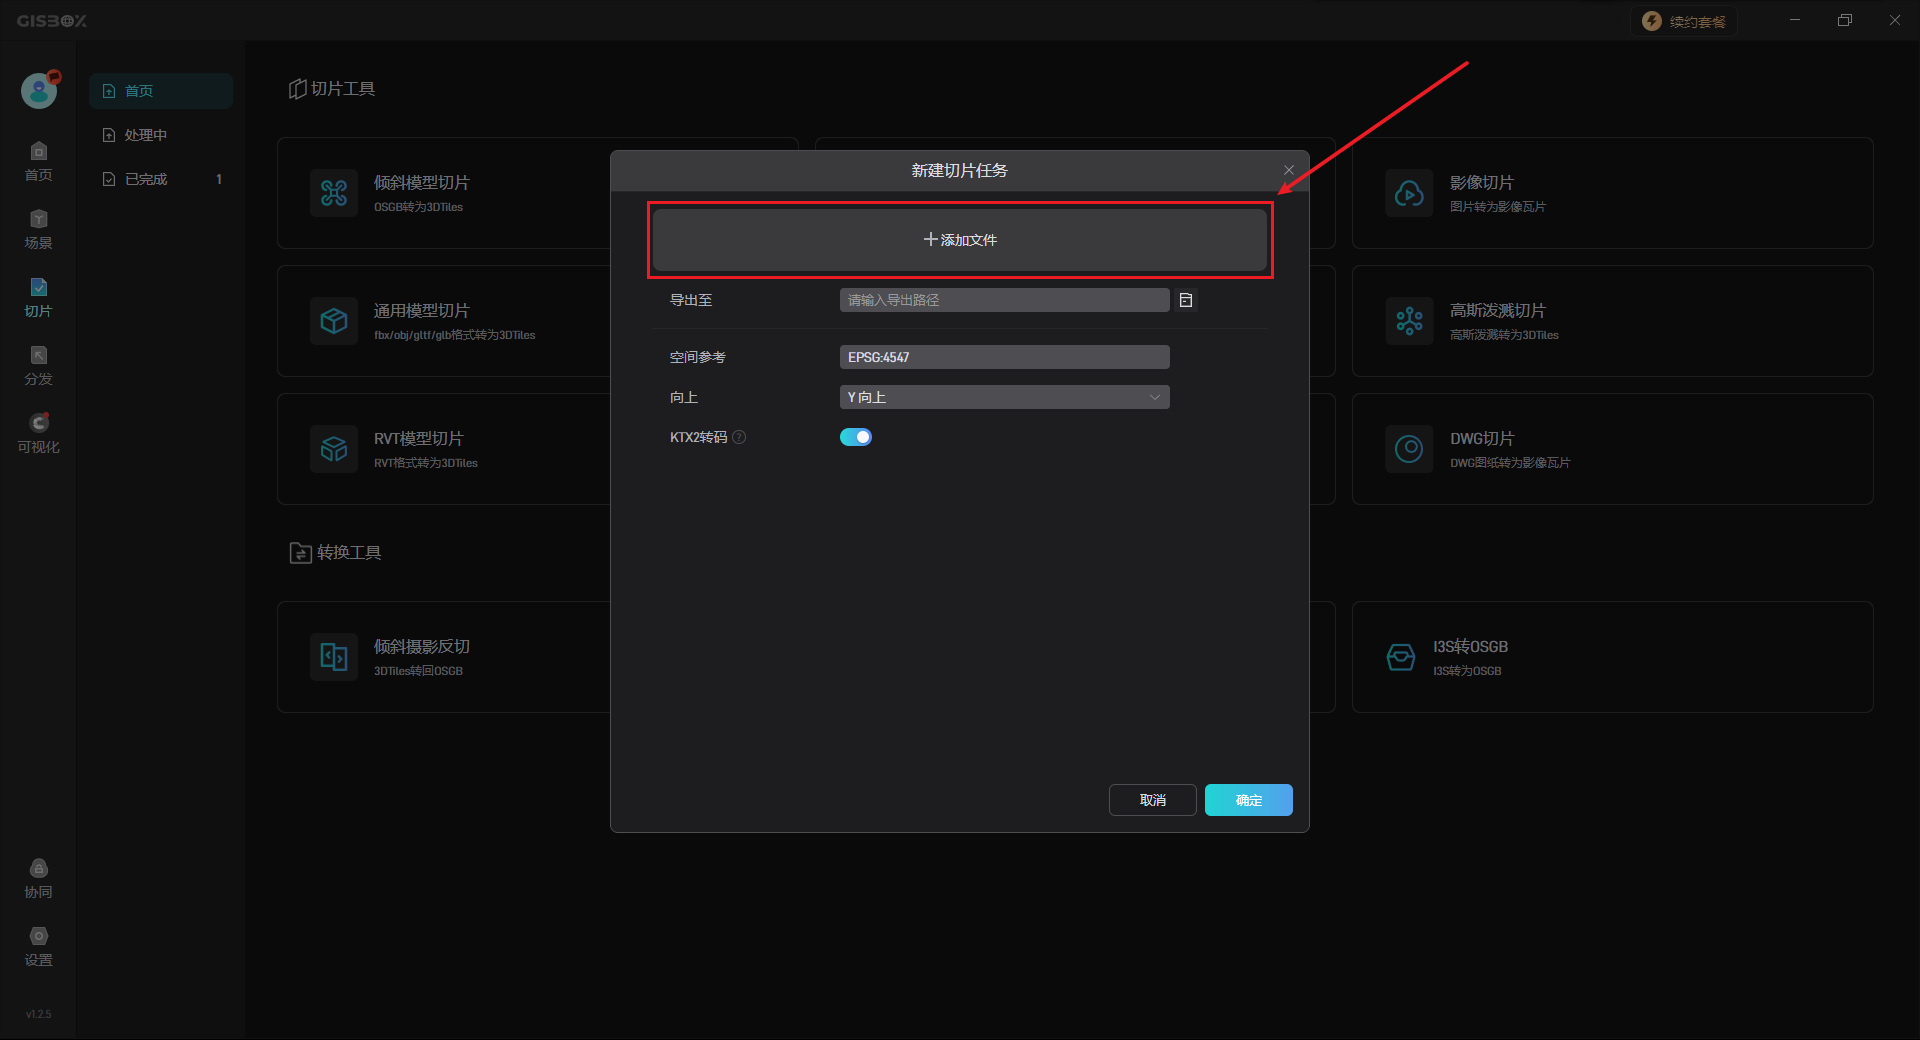Image resolution: width=1920 pixels, height=1040 pixels.
Task: Click the DWG切片 circle icon
Action: [1410, 449]
